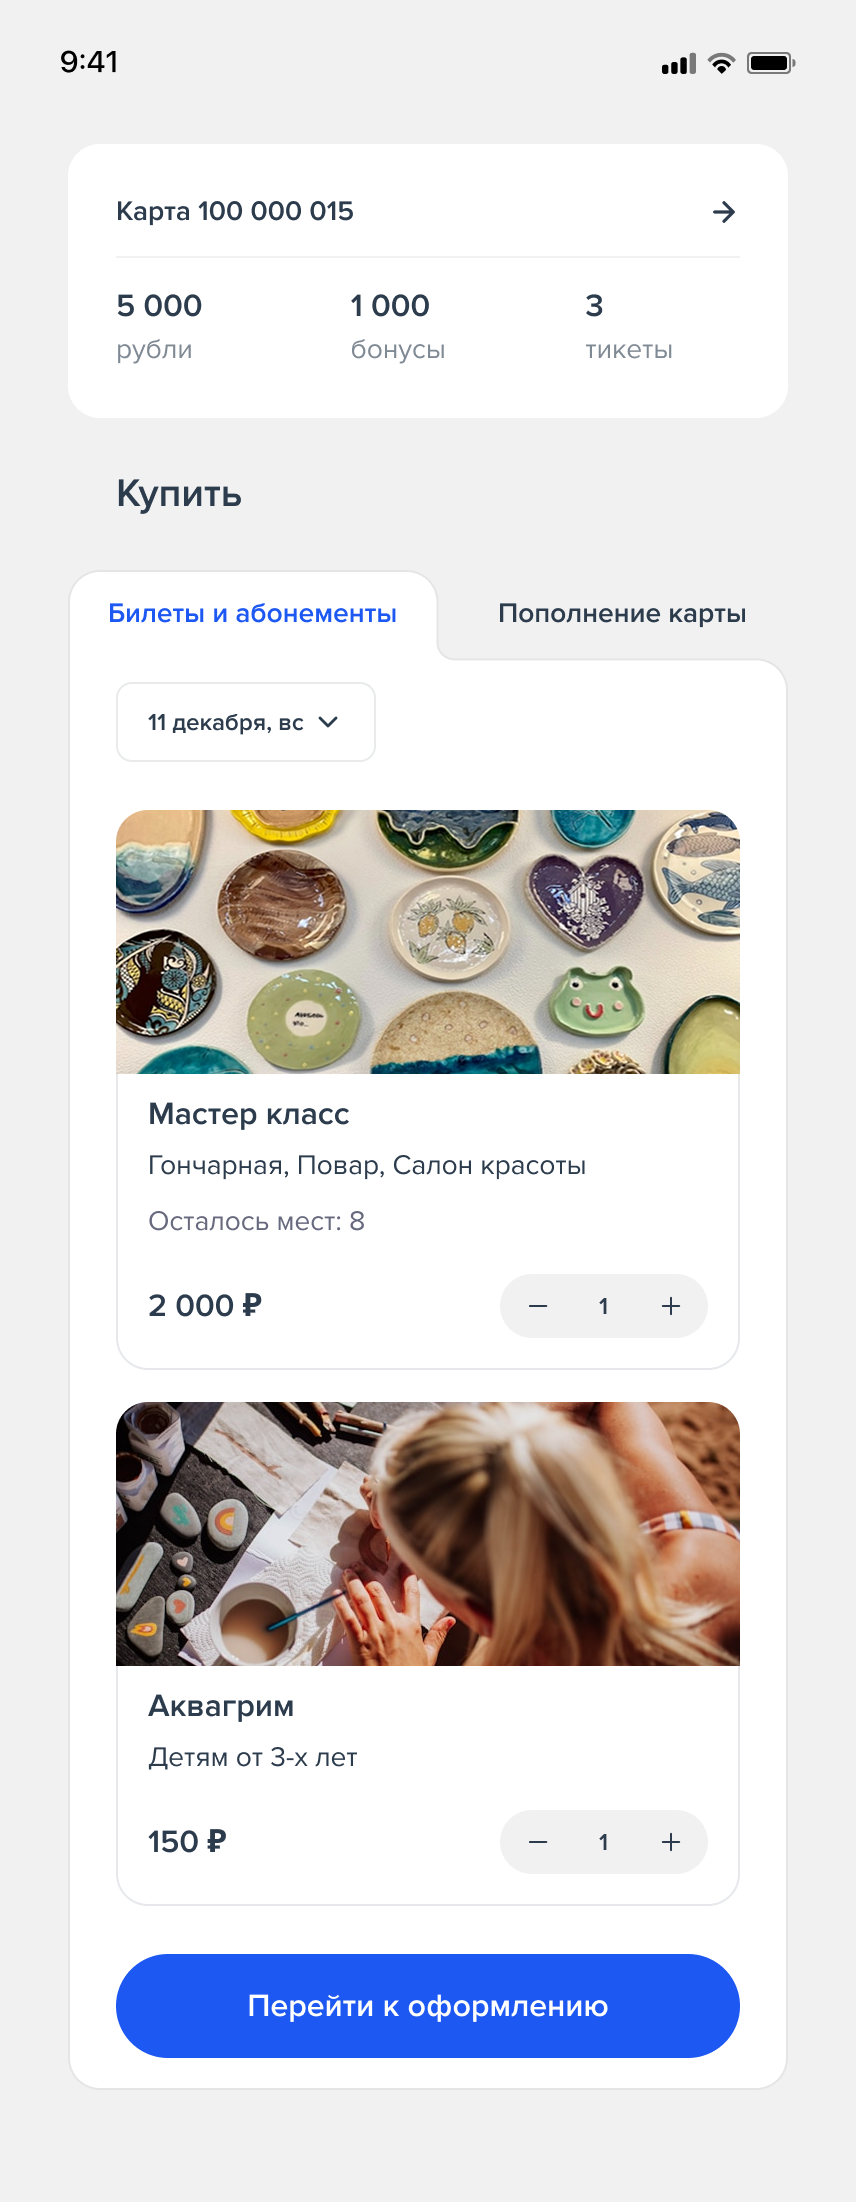Screen dimensions: 856x2202
Task: Open the Аквагрим item title
Action: pos(221,1706)
